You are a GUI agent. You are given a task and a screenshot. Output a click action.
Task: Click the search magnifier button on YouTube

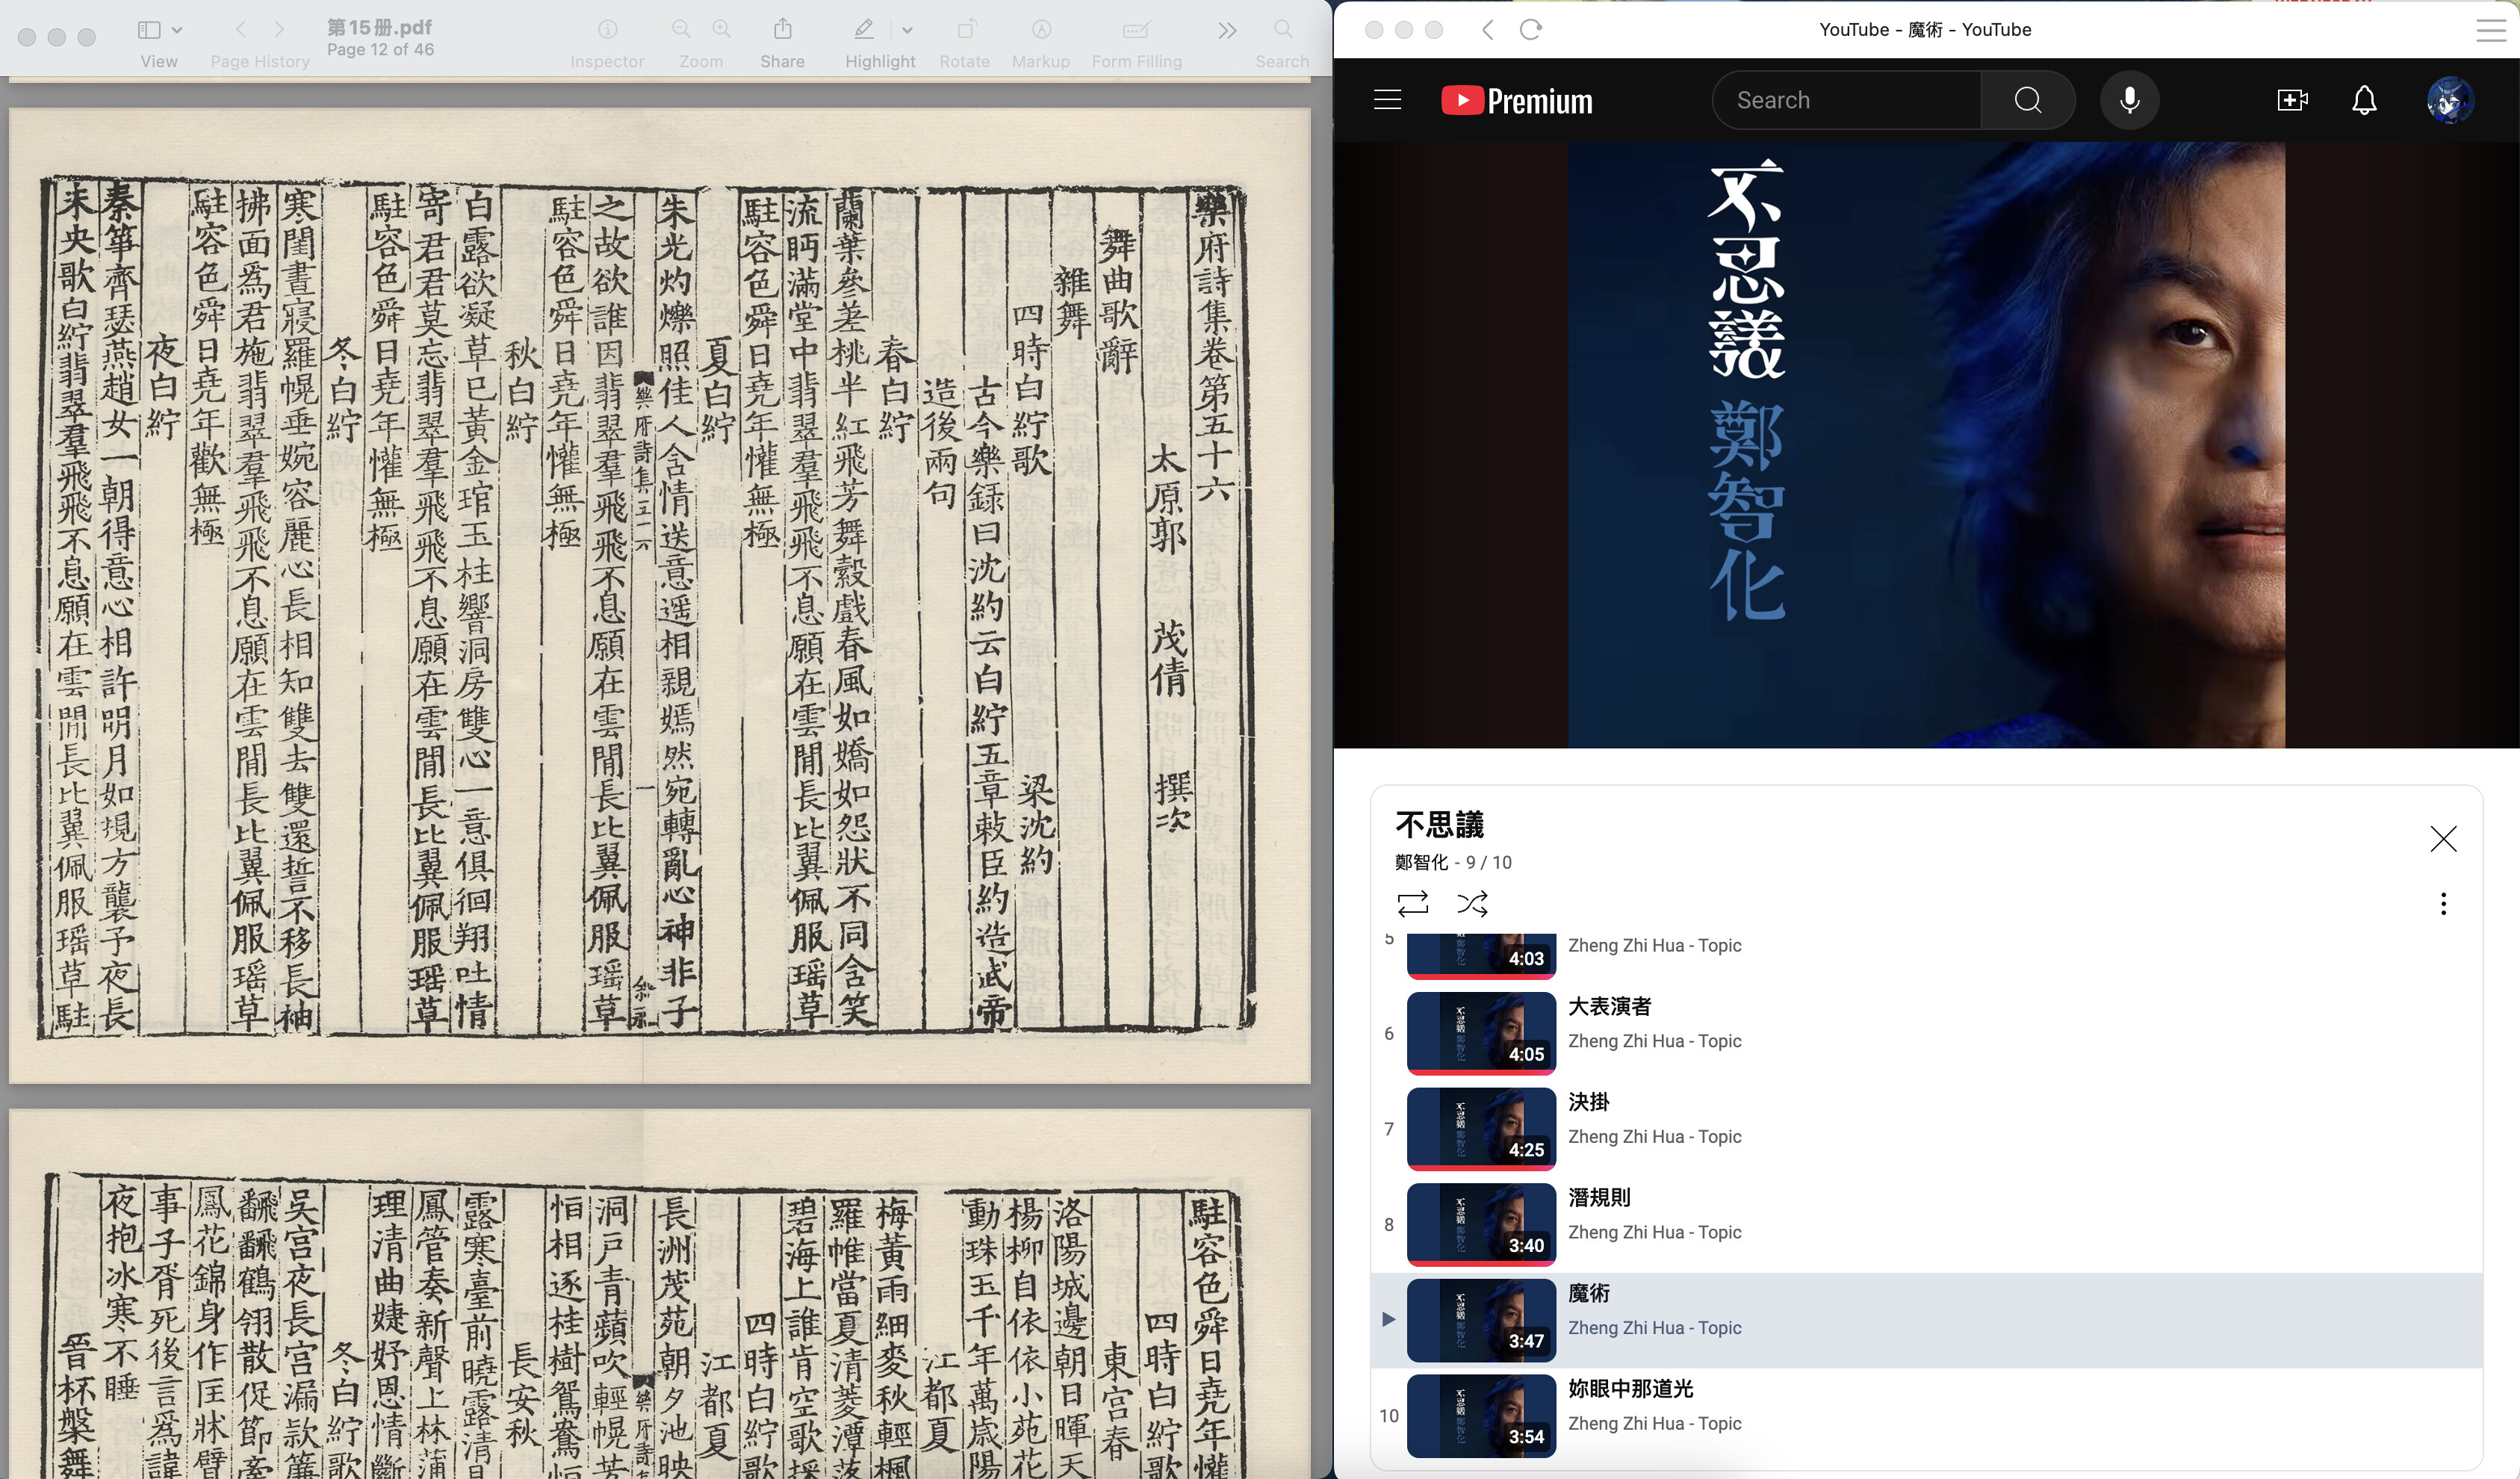click(2027, 100)
